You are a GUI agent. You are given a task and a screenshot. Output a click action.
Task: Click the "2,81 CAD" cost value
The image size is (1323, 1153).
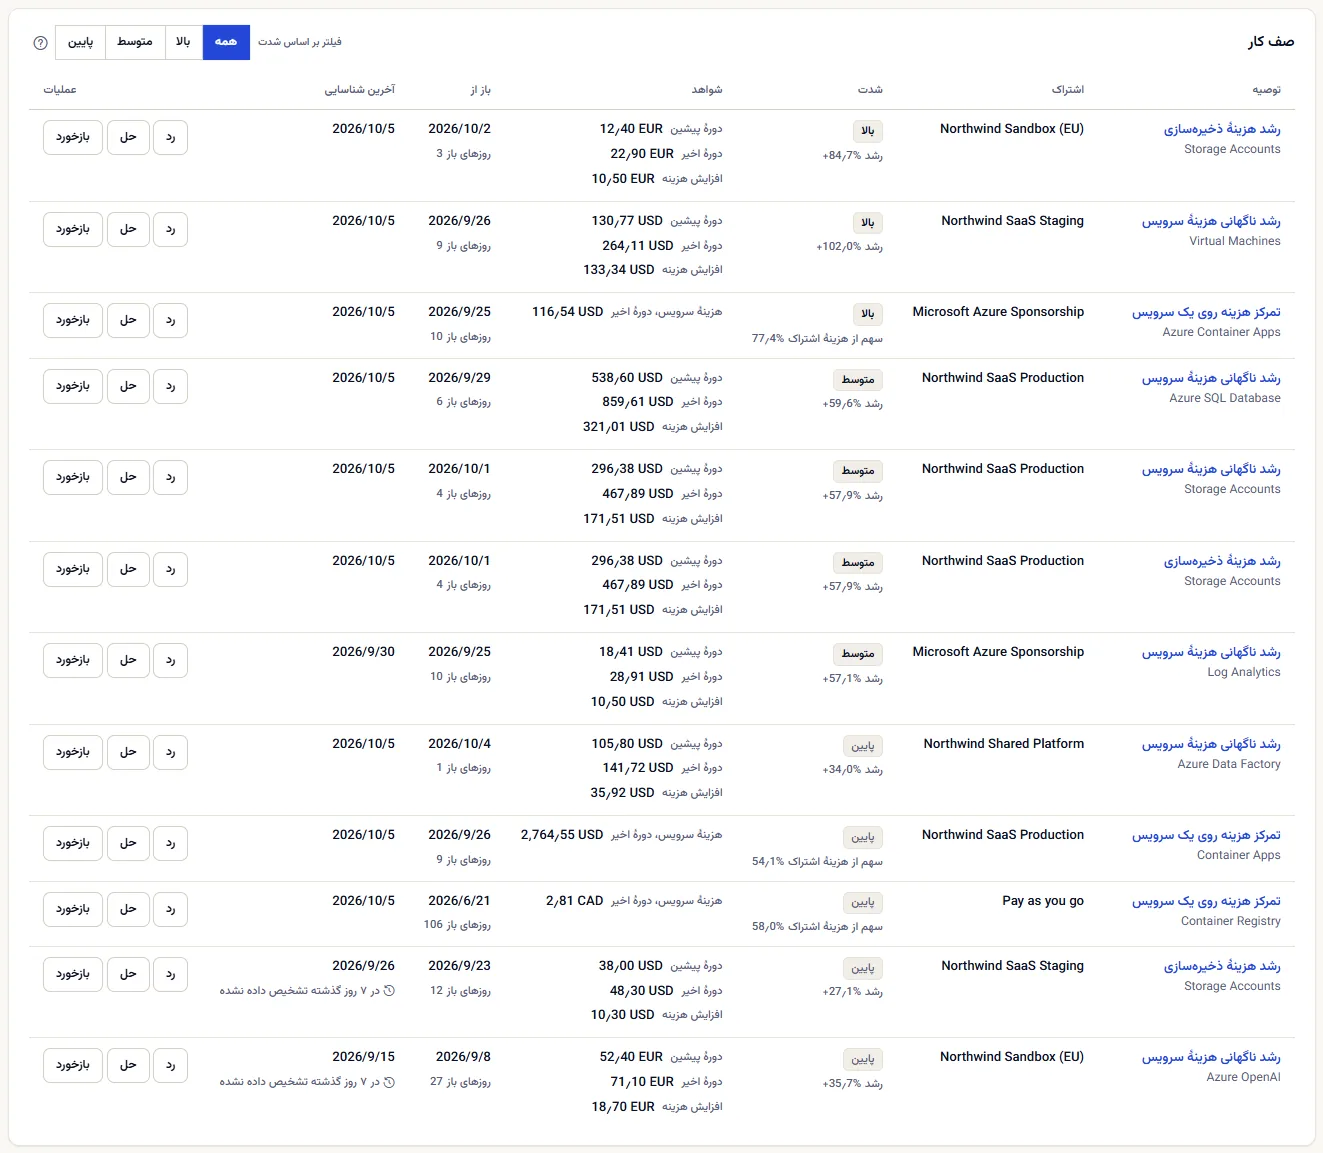coord(575,901)
